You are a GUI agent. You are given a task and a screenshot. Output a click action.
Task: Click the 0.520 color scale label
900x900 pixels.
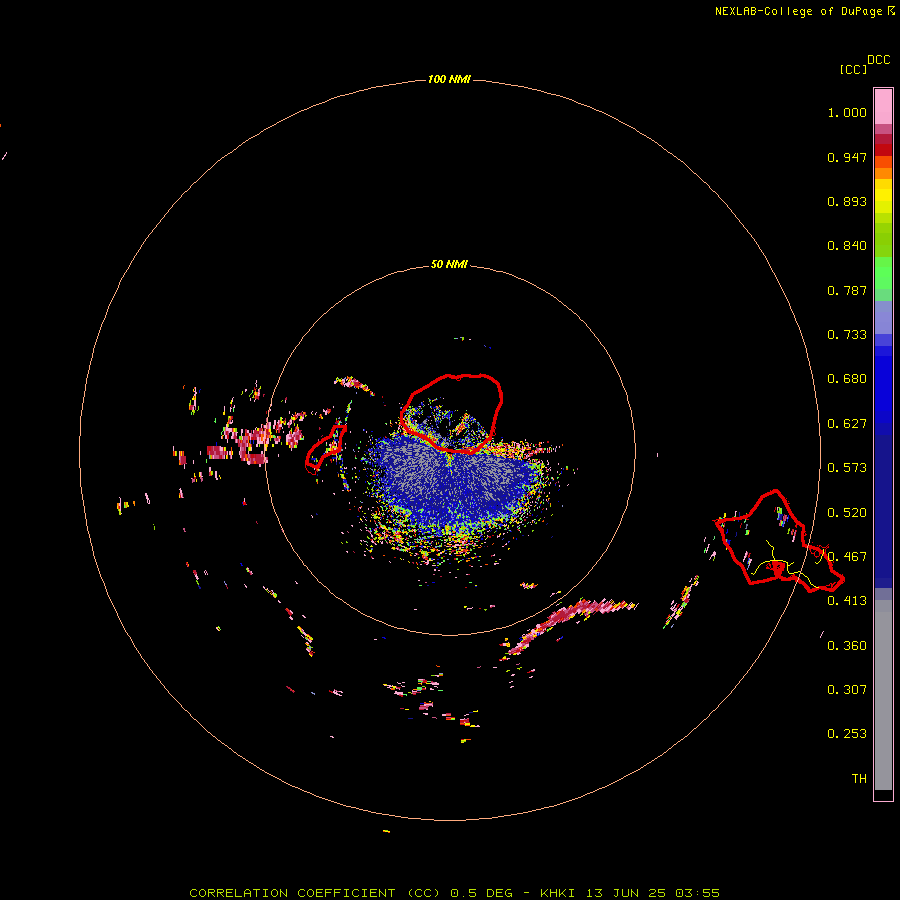(847, 513)
